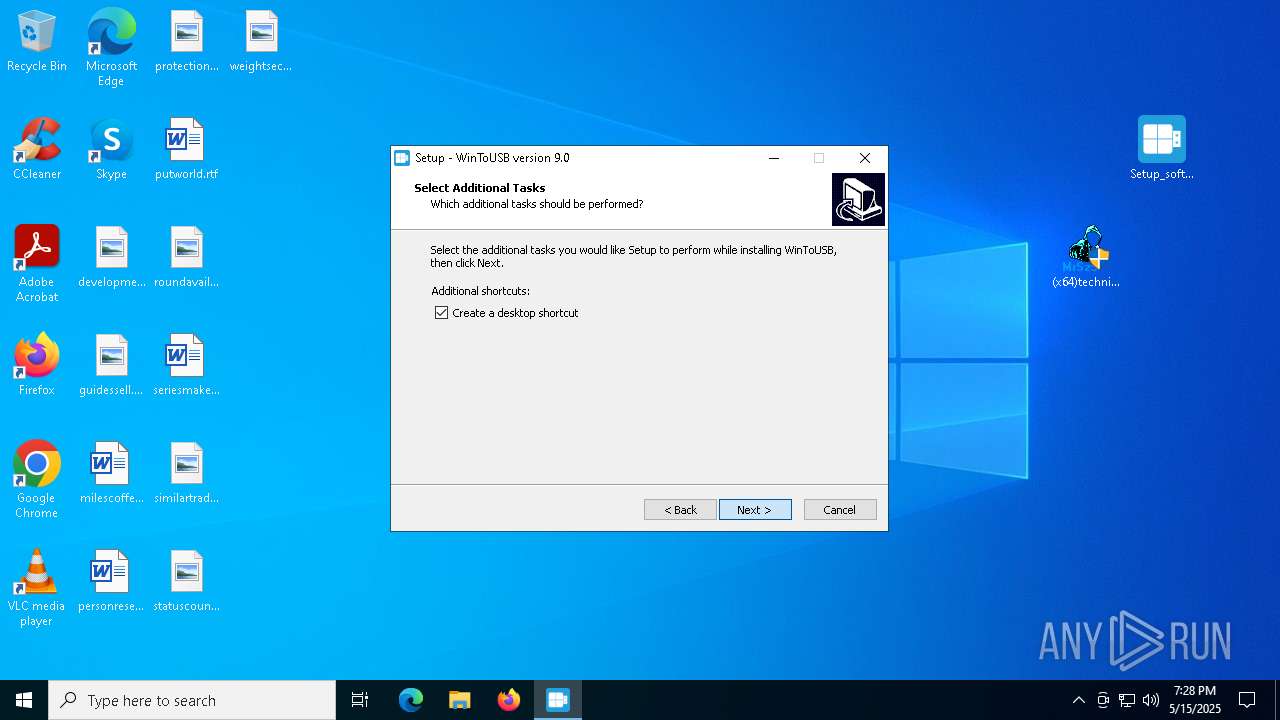Select CCleaner desktop shortcut
This screenshot has width=1280, height=720.
point(37,150)
